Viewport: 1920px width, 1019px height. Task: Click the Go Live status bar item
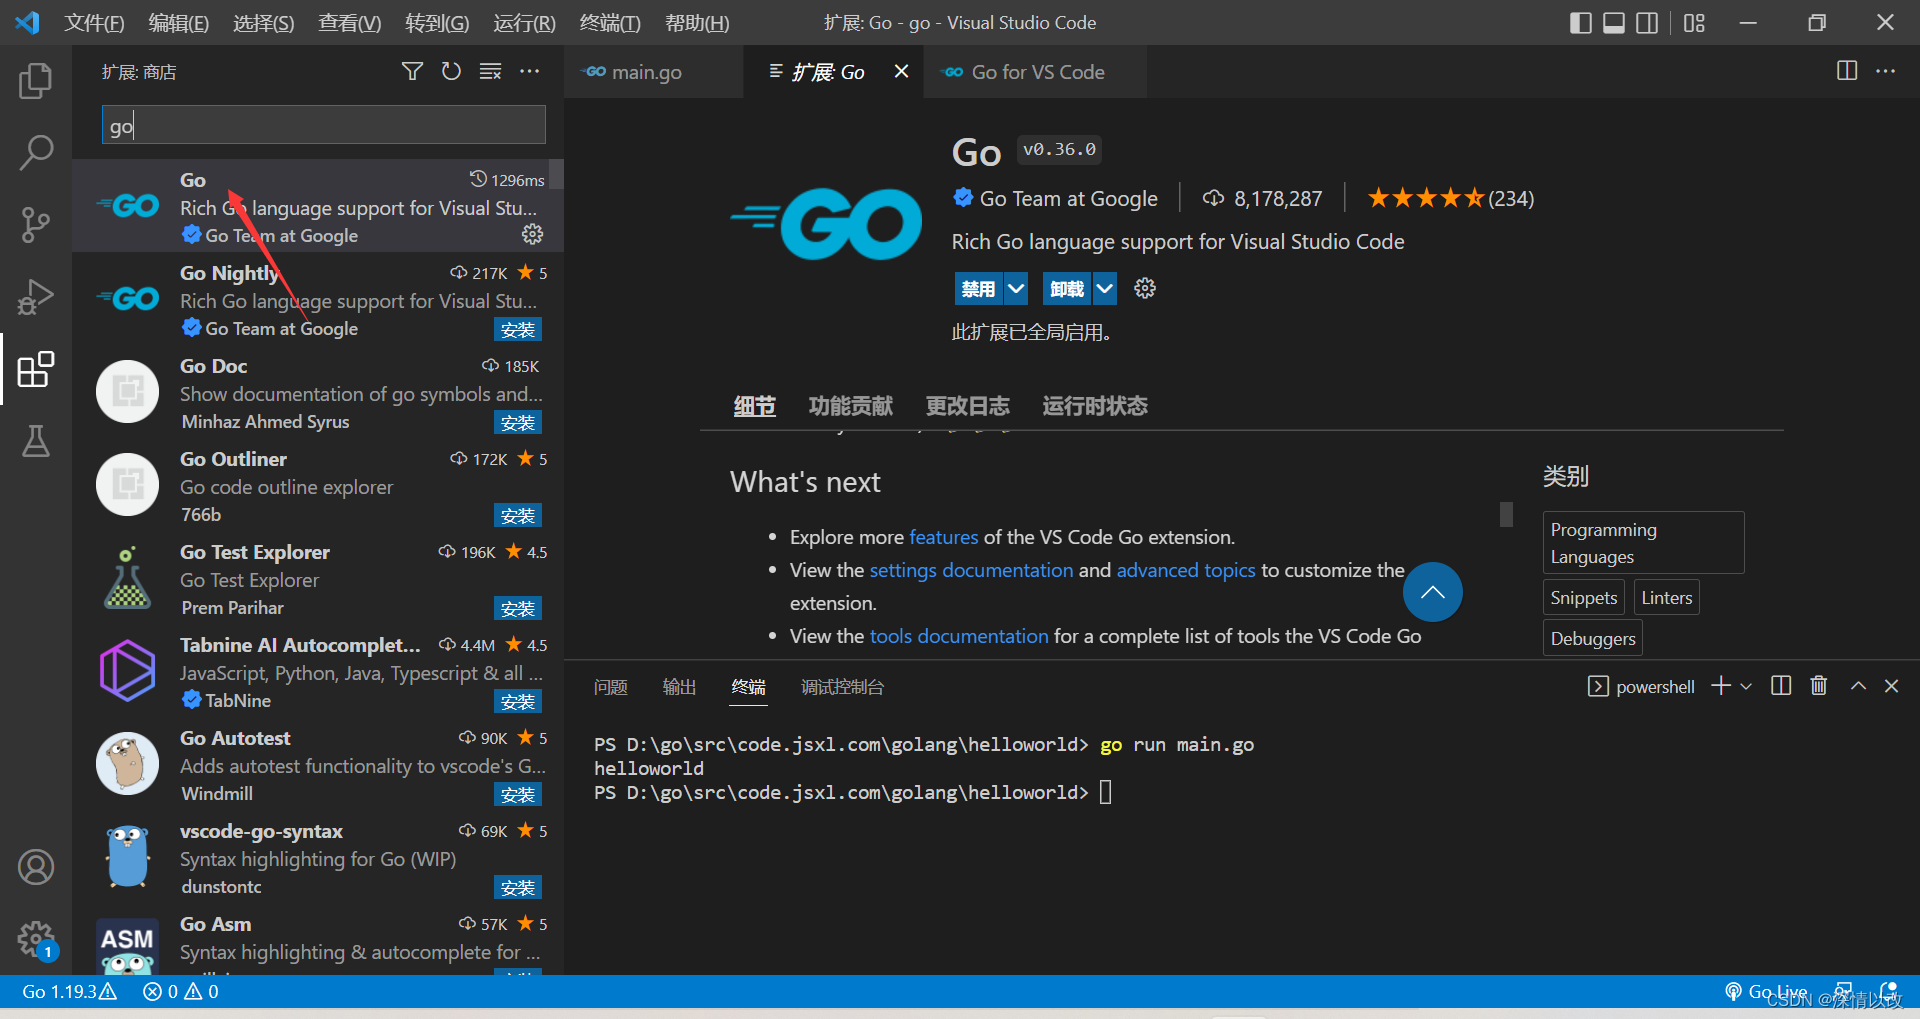(x=1766, y=992)
